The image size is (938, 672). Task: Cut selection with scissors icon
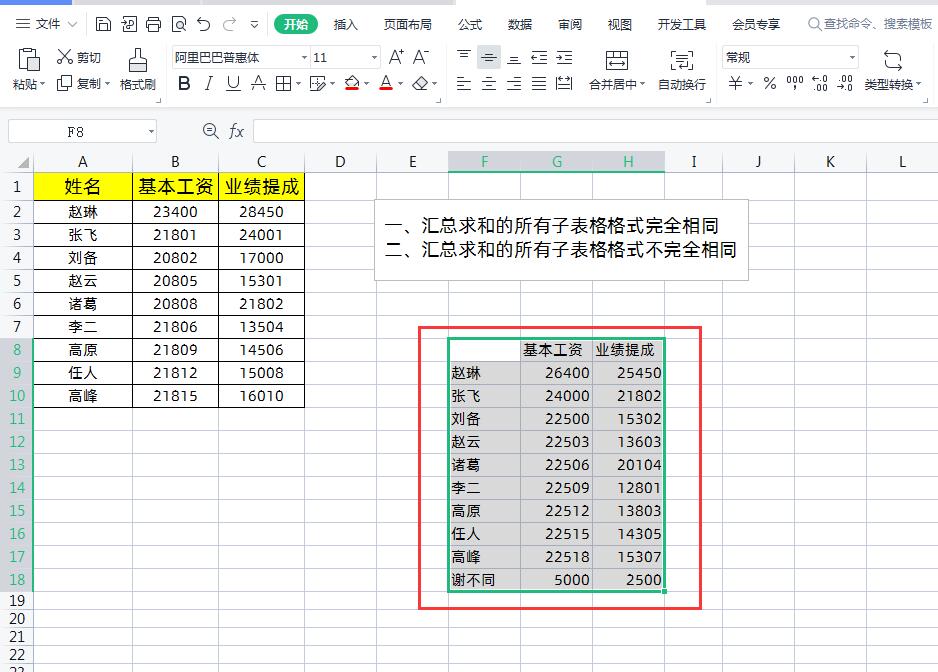(x=65, y=57)
